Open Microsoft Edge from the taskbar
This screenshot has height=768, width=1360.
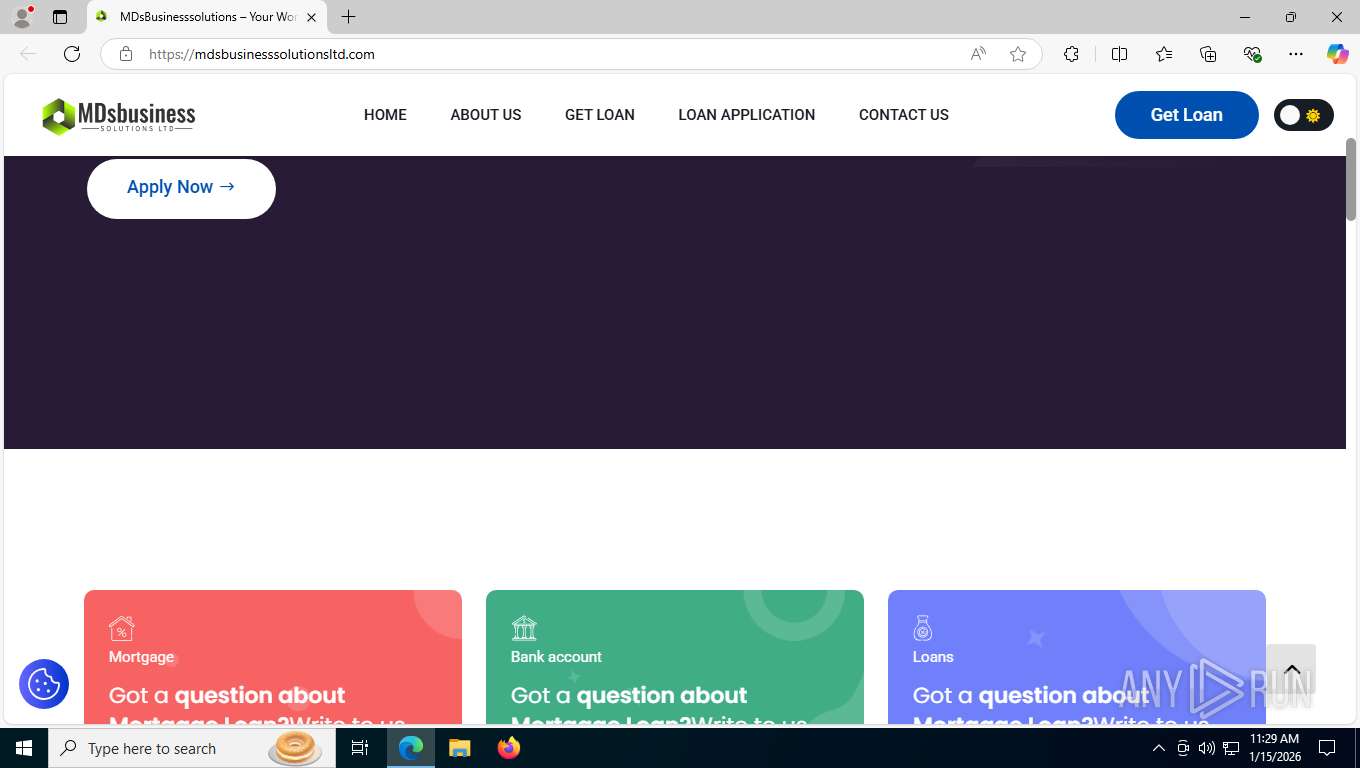pos(411,748)
